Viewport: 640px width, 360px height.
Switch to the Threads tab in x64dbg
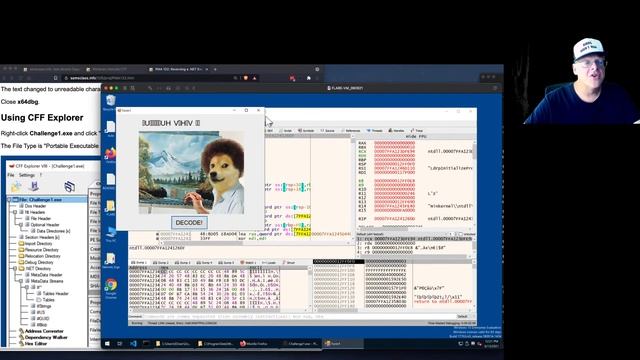[x=375, y=131]
